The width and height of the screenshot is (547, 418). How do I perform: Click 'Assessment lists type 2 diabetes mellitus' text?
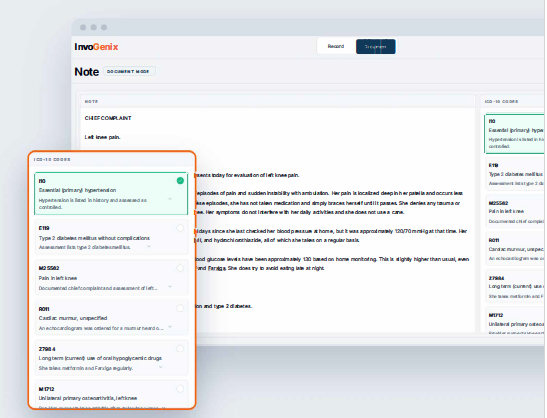click(x=84, y=247)
